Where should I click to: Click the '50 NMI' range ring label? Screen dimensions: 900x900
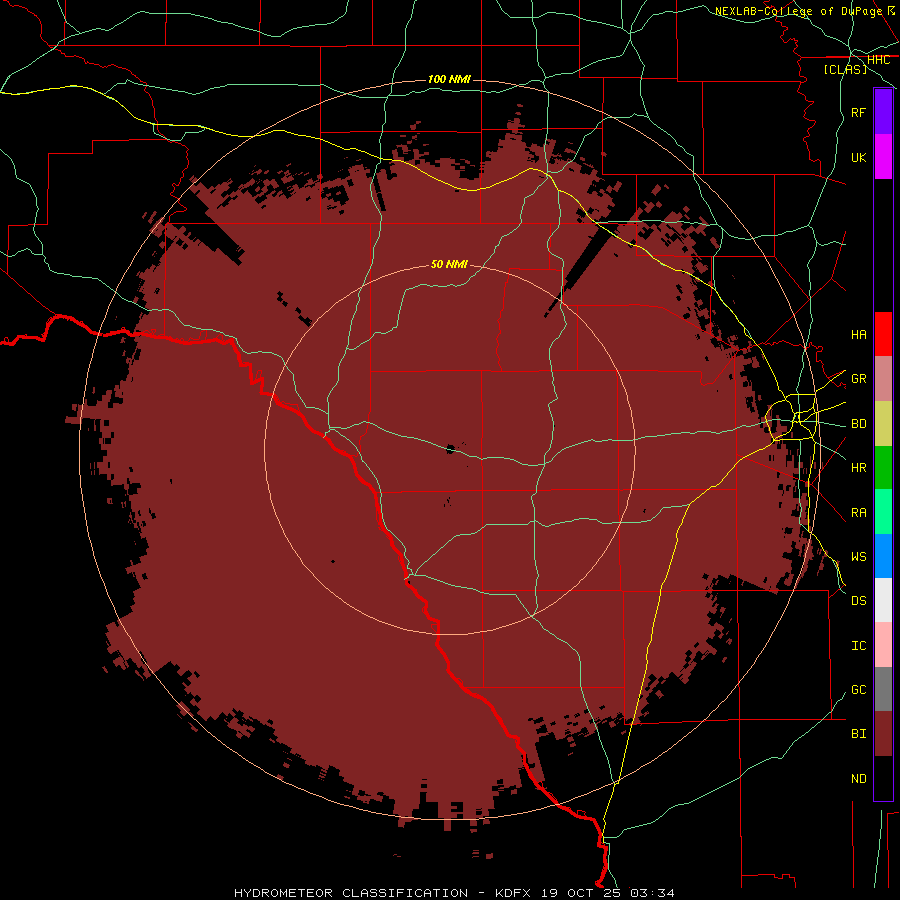coord(449,264)
